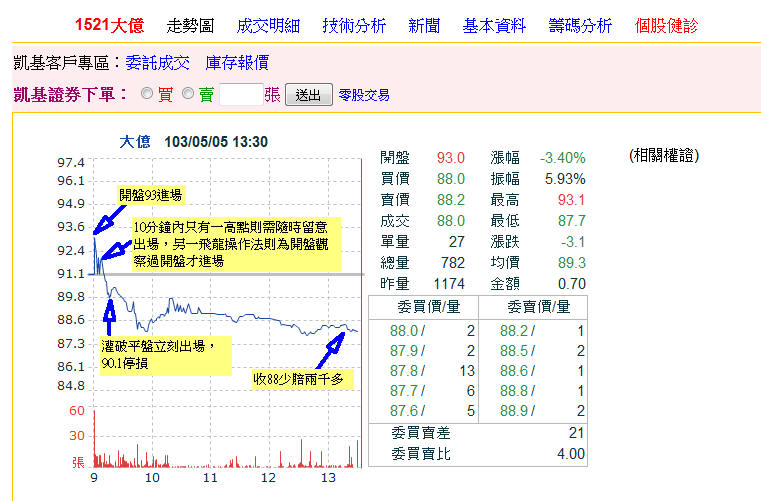Click the 張 quantity input field
The width and height of the screenshot is (761, 501).
240,94
